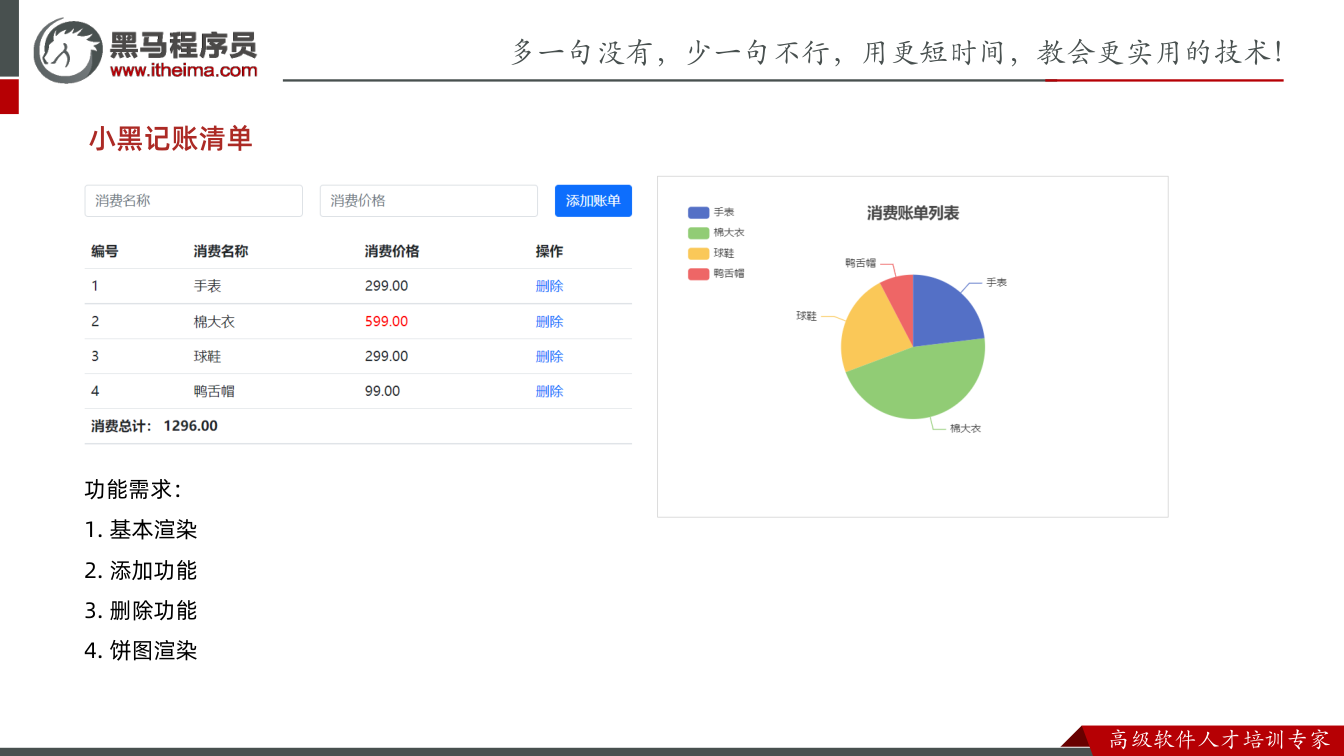Screen dimensions: 1344x756
Task: Click the 功能需求 heading
Action: tap(133, 490)
